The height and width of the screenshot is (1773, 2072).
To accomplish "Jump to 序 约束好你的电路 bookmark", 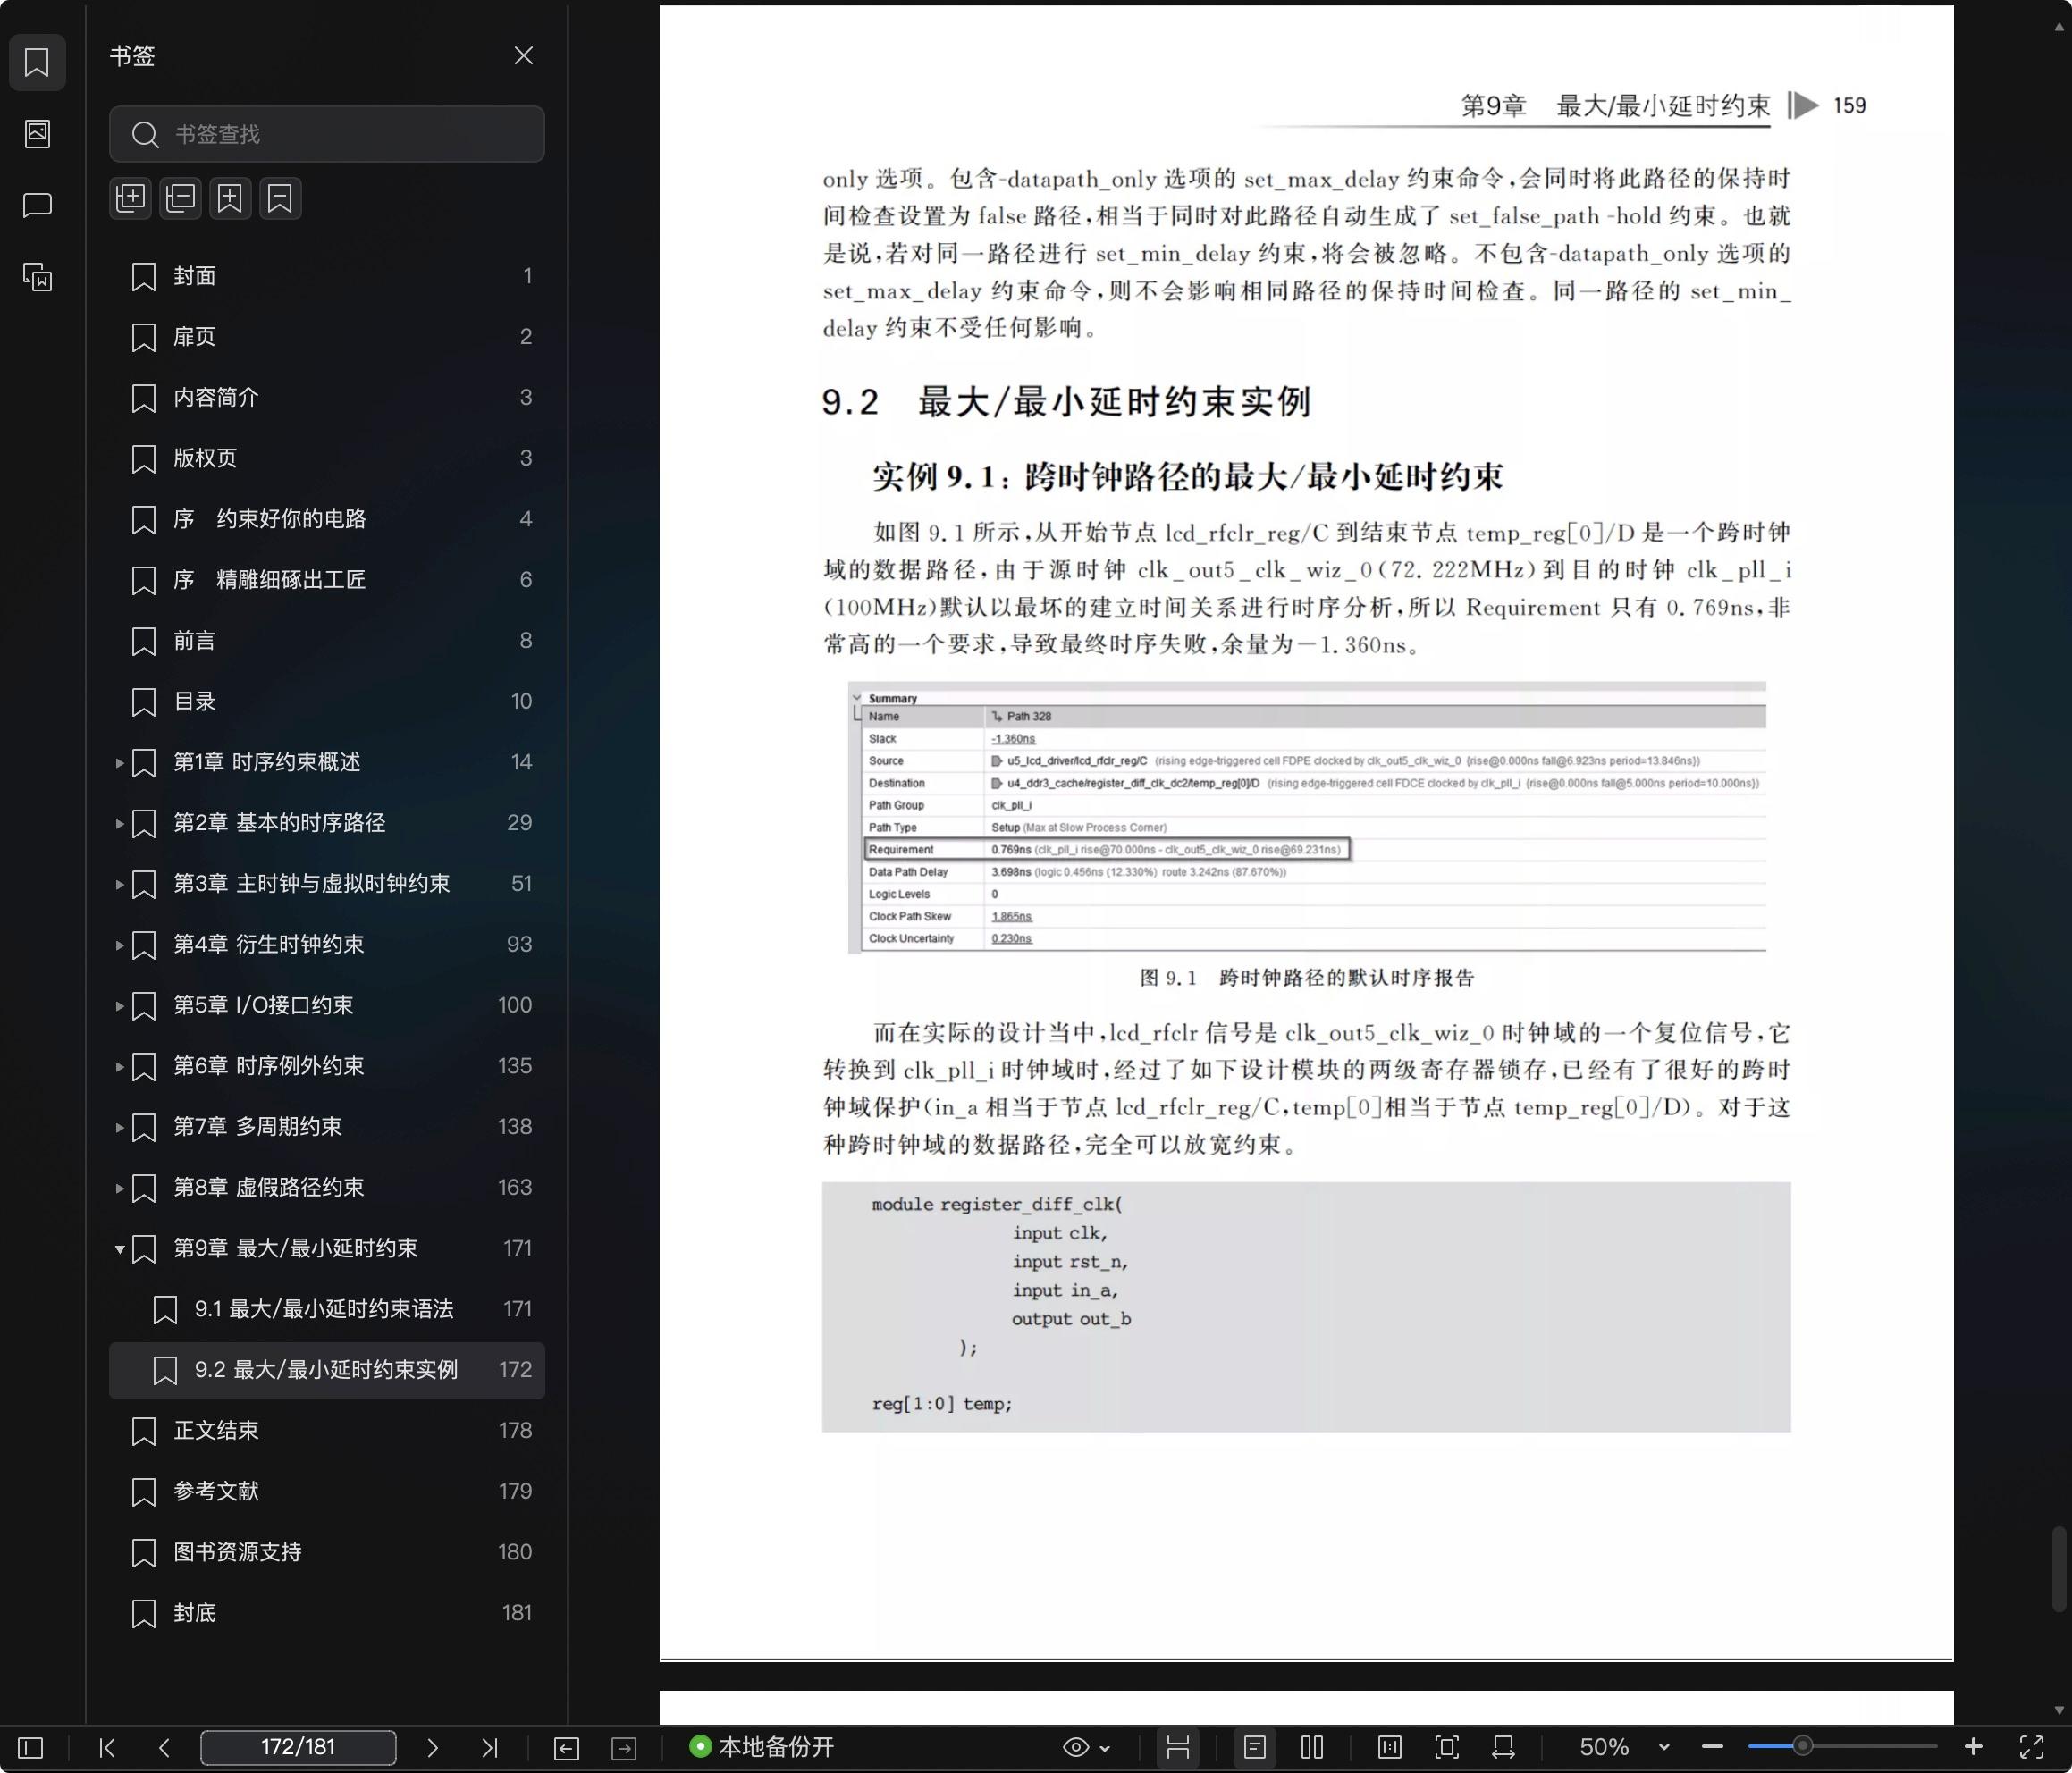I will [327, 519].
